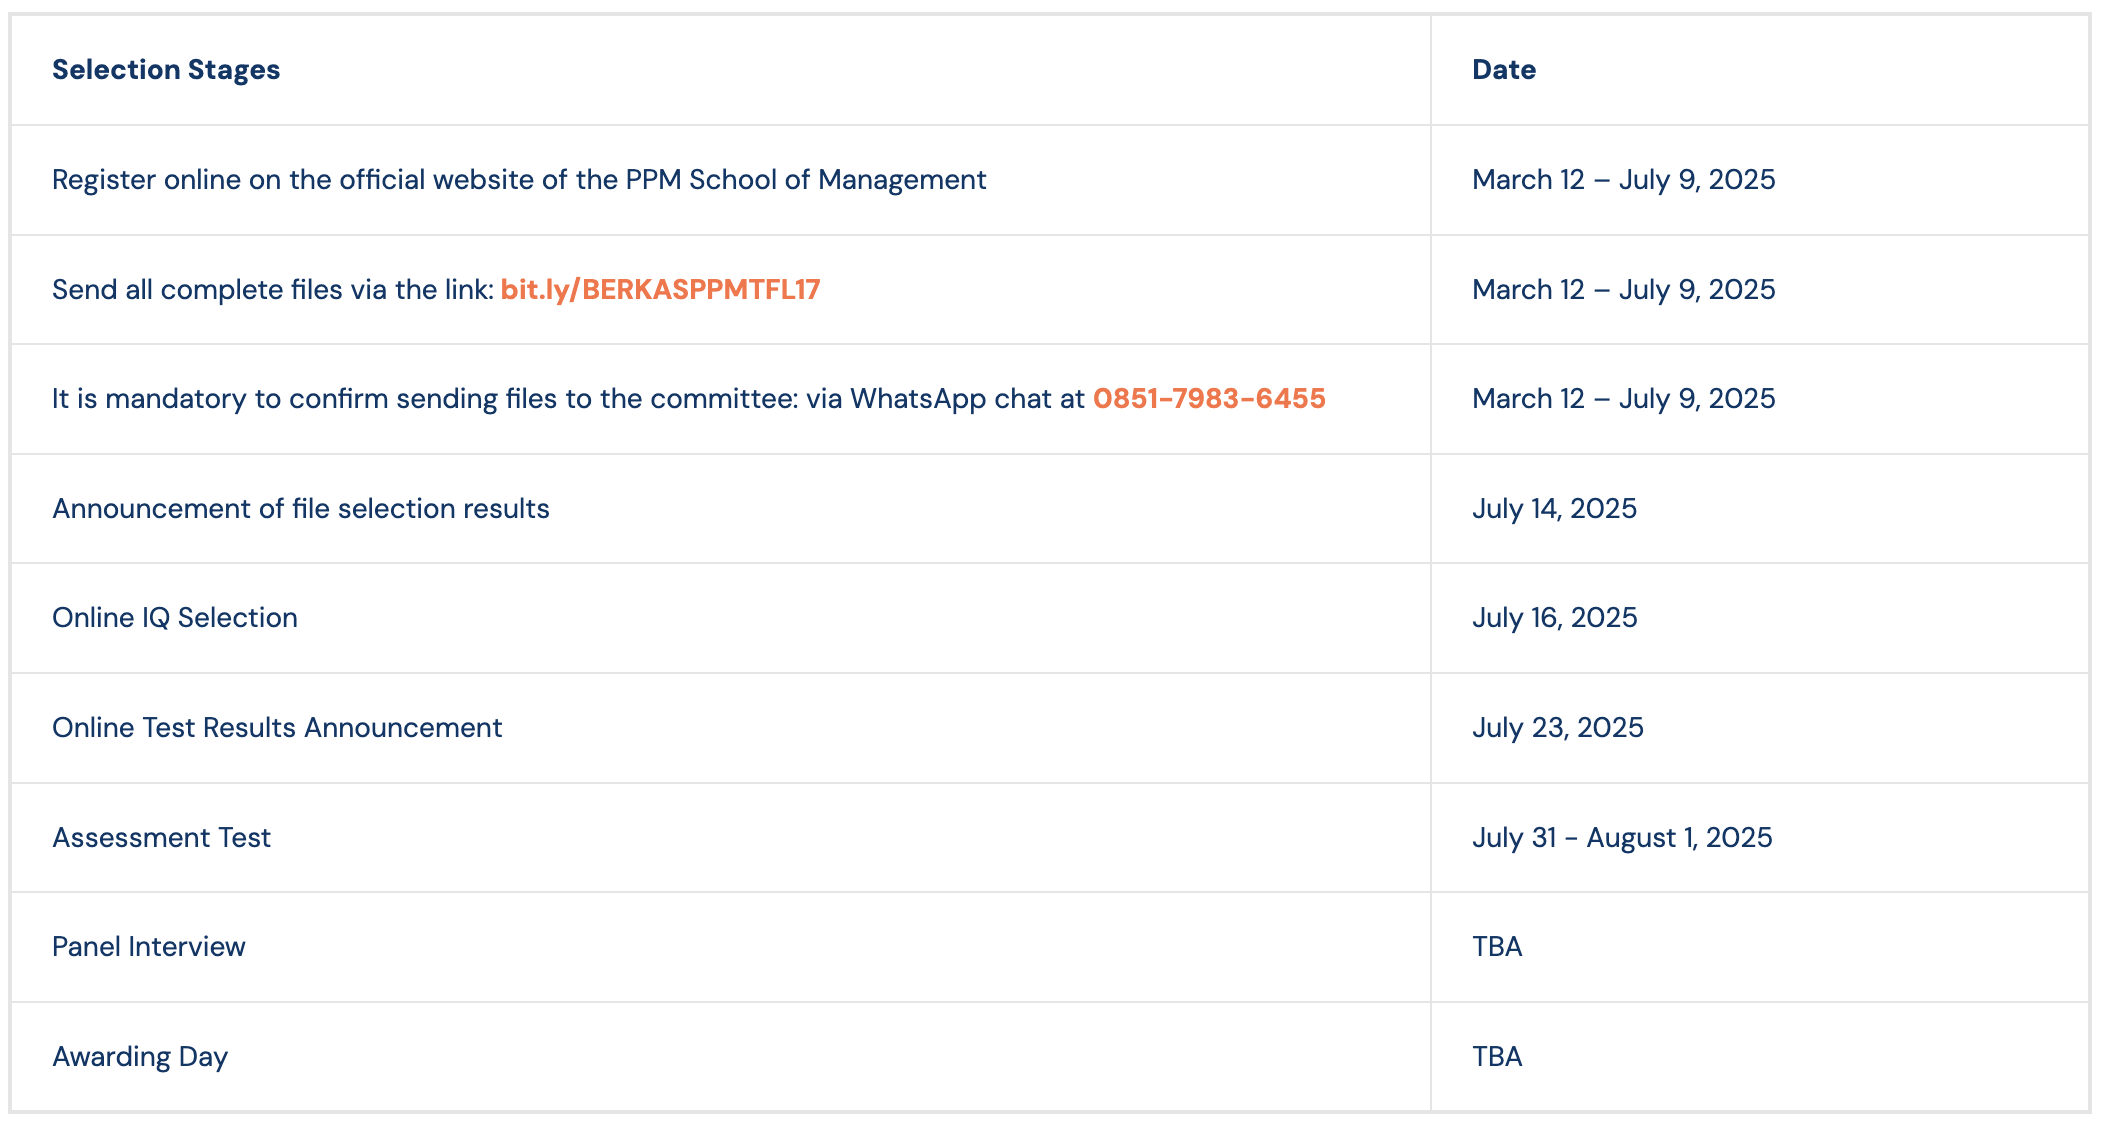Viewport: 2104px width, 1128px height.
Task: Click the TBA date for Panel Interview
Action: (x=1498, y=947)
